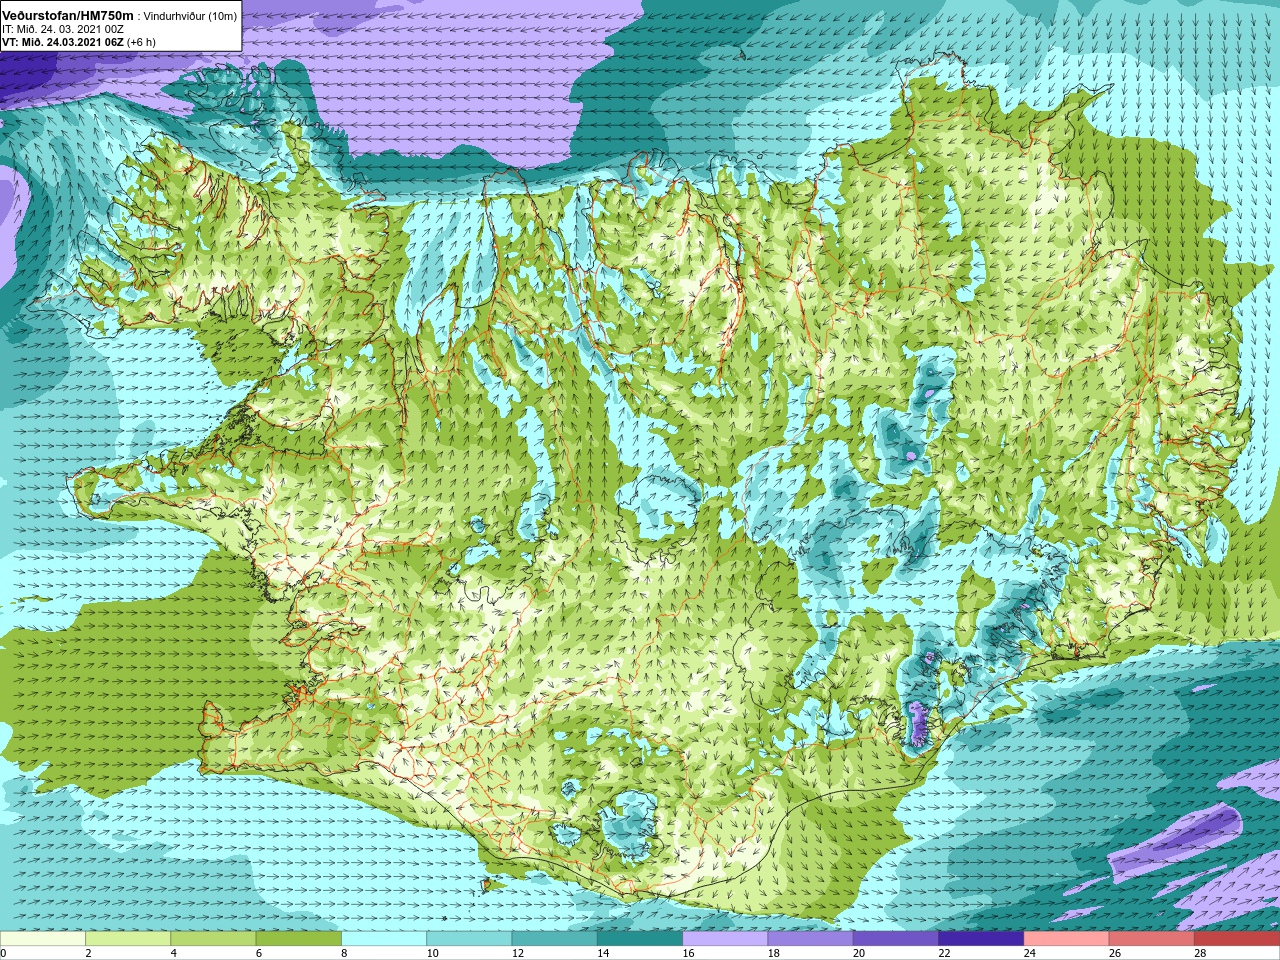Select the light teal 10–12 legend swatch
The height and width of the screenshot is (960, 1280).
point(469,939)
